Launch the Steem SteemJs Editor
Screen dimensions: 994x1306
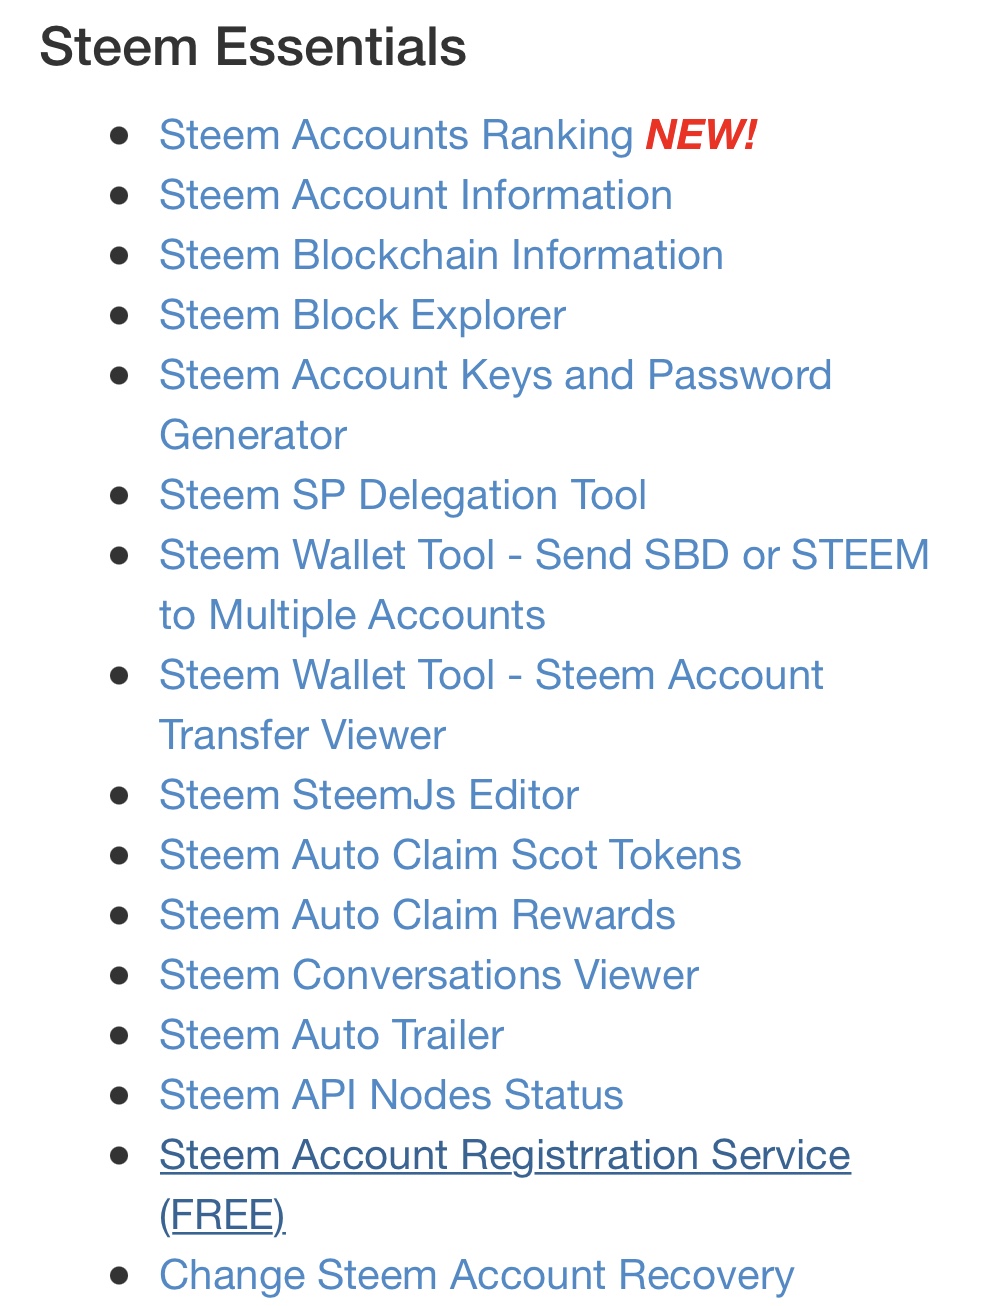[369, 795]
